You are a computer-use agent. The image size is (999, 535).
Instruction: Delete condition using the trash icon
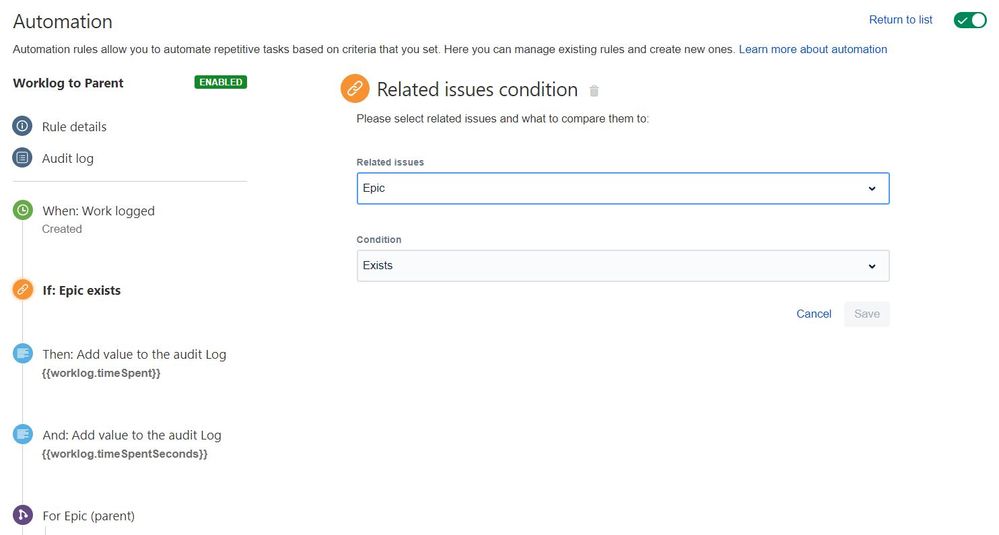coord(594,90)
